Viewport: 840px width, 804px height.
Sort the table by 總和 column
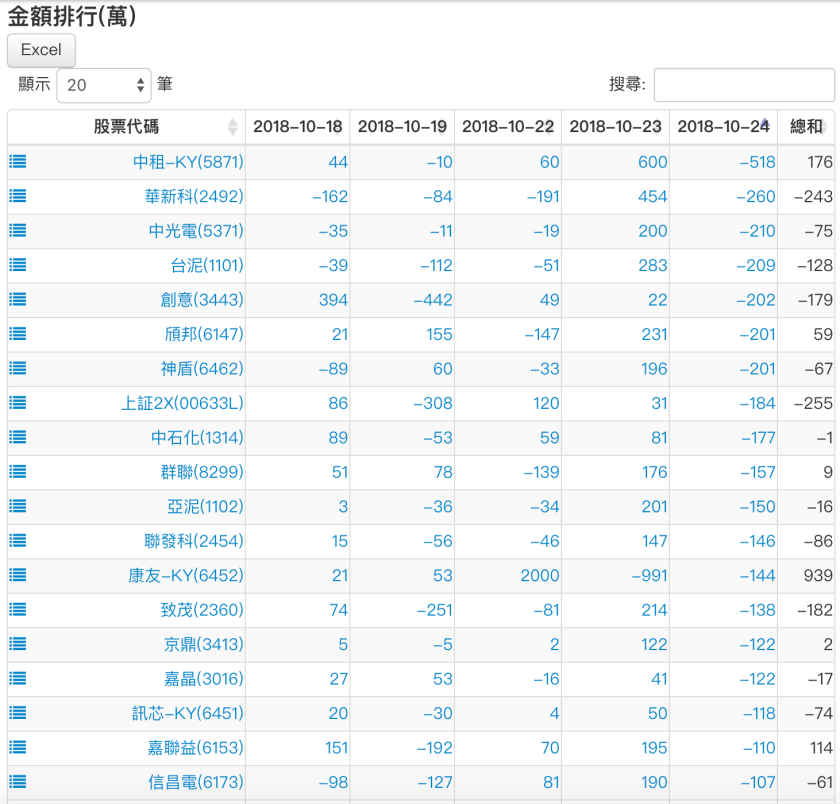pyautogui.click(x=806, y=127)
